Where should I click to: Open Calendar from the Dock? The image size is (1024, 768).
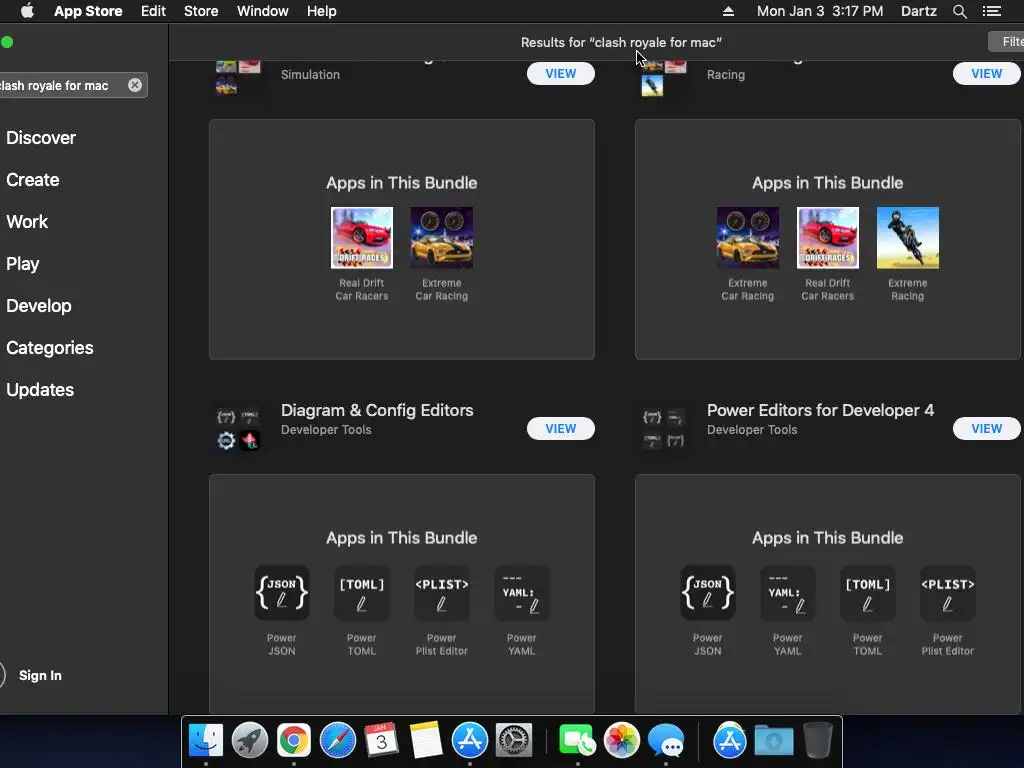pyautogui.click(x=381, y=741)
